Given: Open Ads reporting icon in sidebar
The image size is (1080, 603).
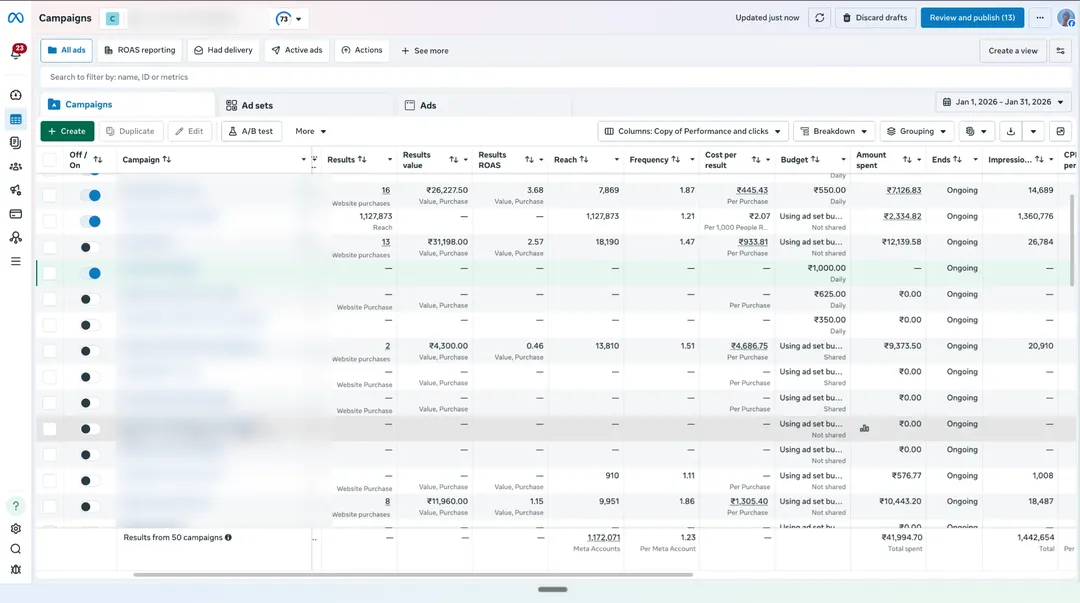Looking at the screenshot, I should coord(16,143).
